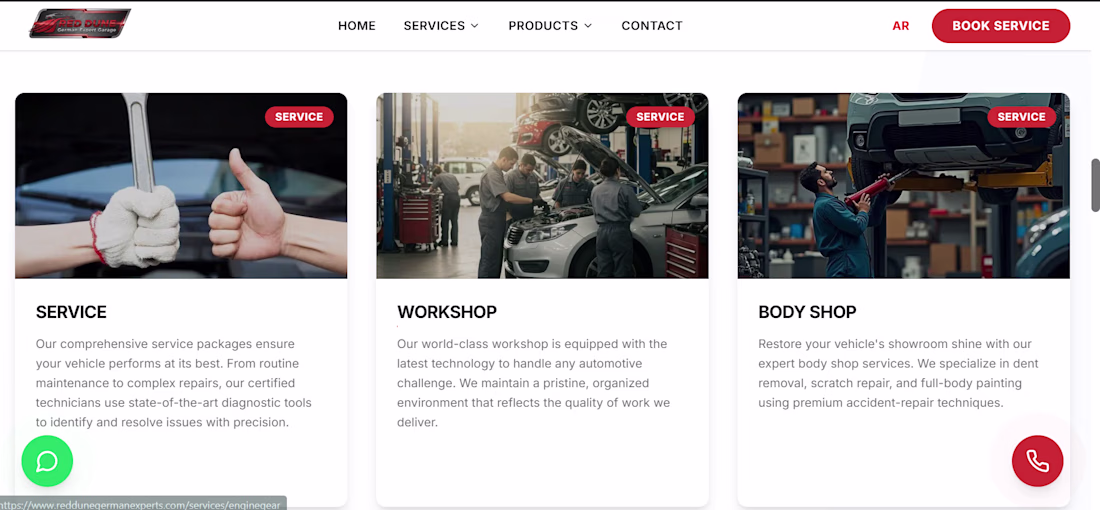Open the WhatsApp chat floating icon
Screen dimensions: 1100x510
pos(47,461)
